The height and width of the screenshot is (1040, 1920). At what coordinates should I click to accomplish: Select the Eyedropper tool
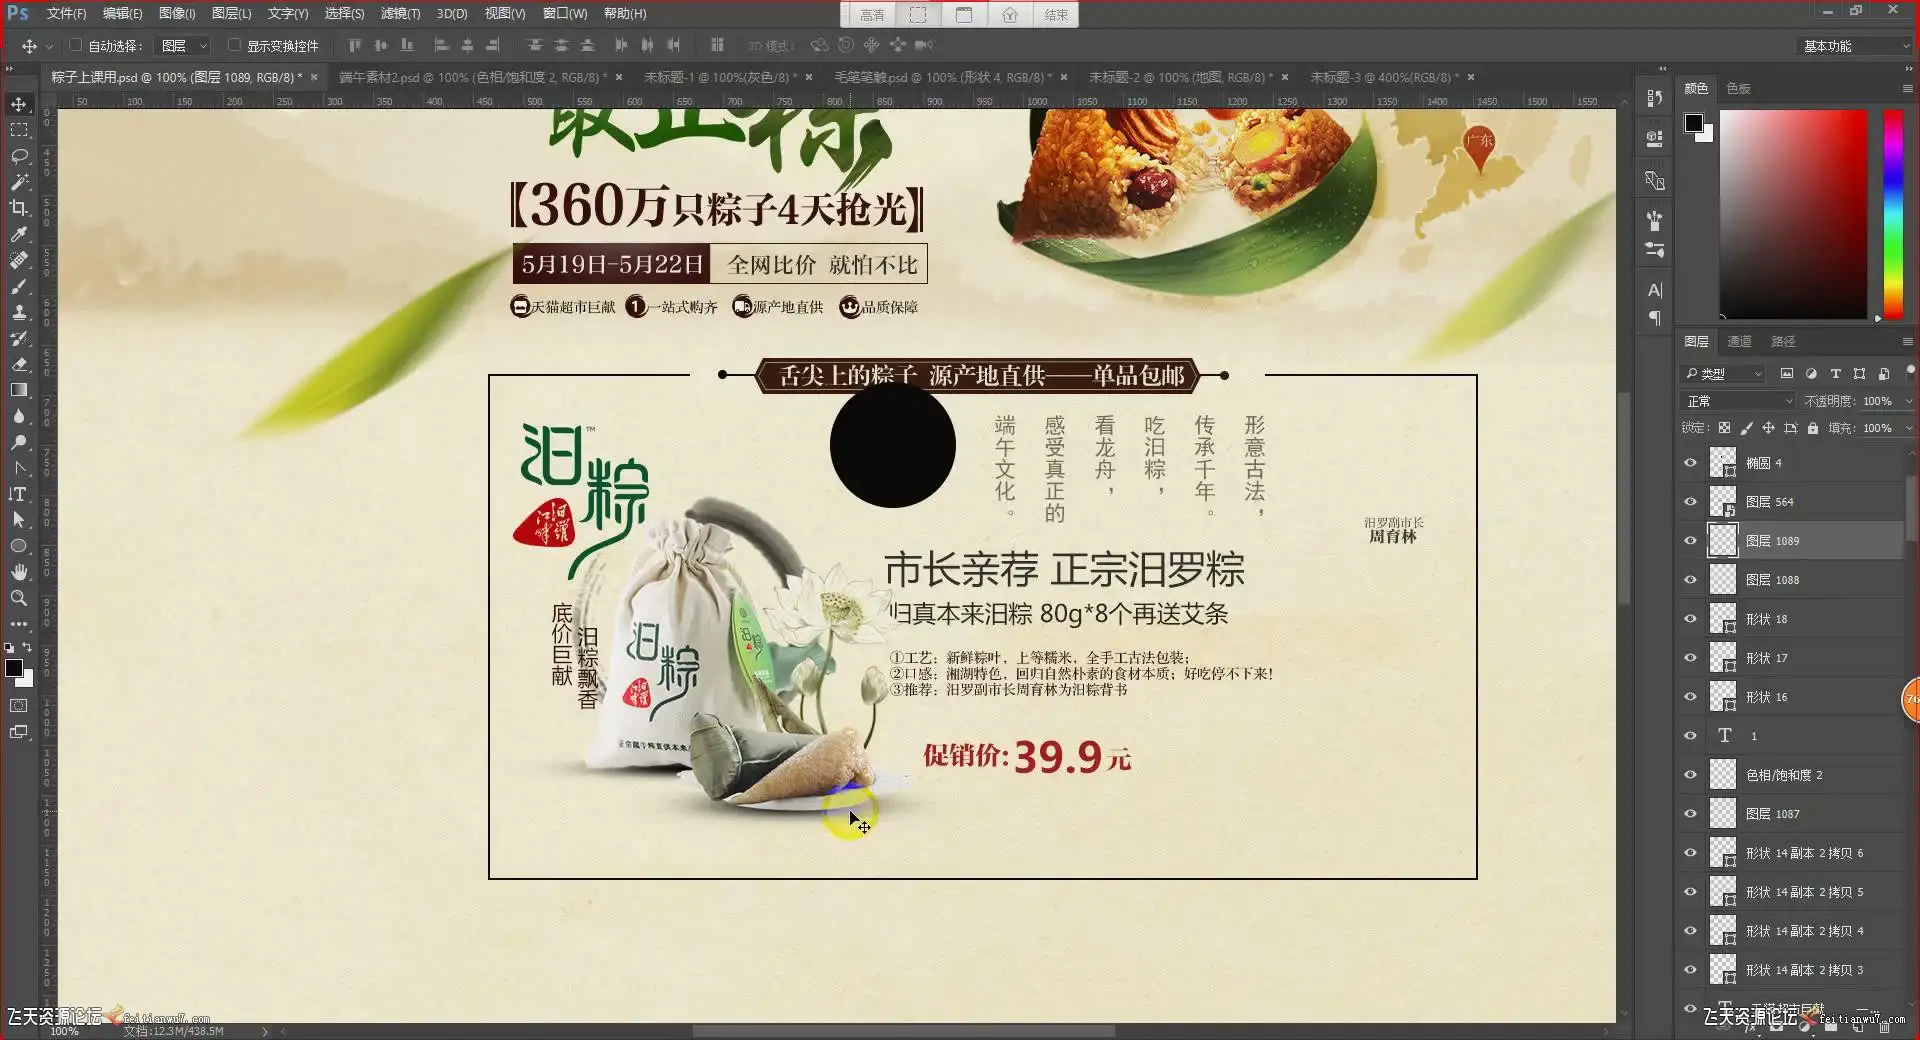point(19,234)
